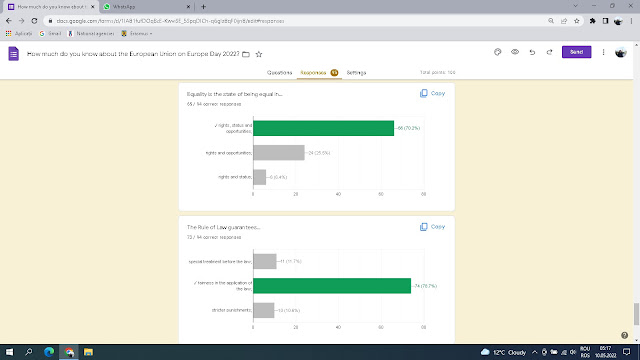Open the Chrome three-dot menu
Viewport: 640px width, 360px height.
tap(631, 21)
